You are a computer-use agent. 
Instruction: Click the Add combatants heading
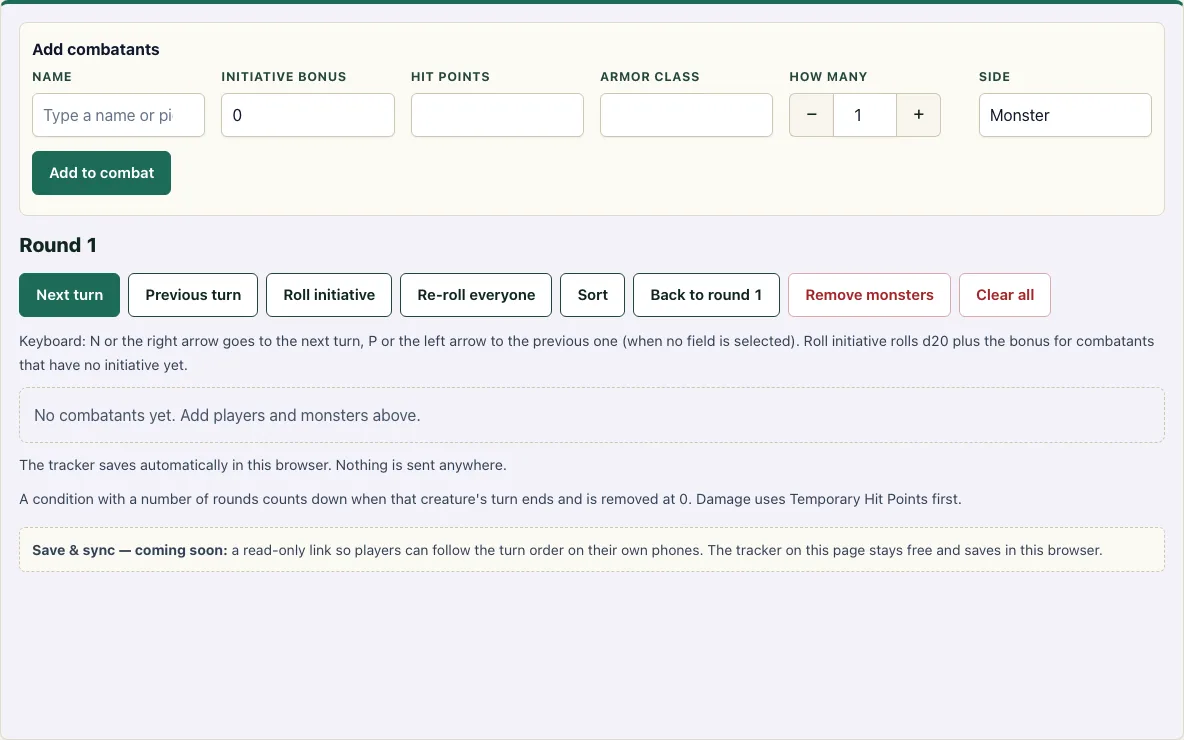click(96, 49)
